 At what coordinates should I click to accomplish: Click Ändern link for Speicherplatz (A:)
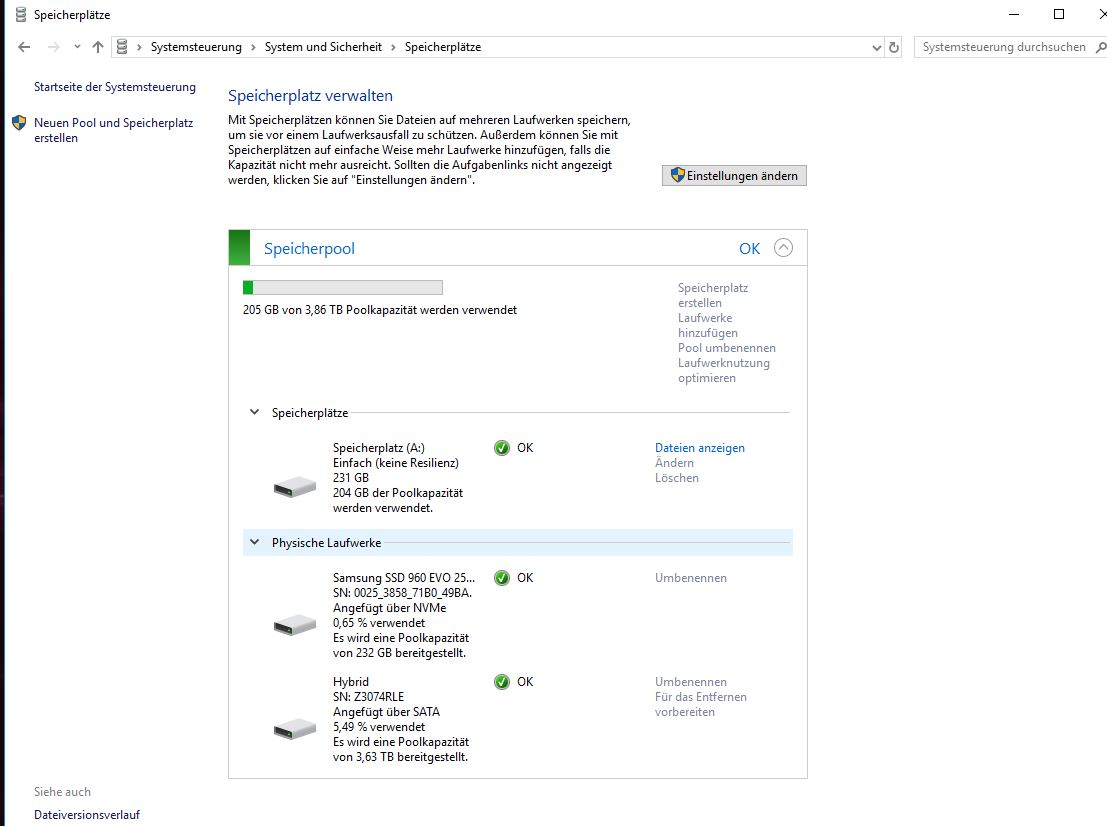tap(674, 462)
